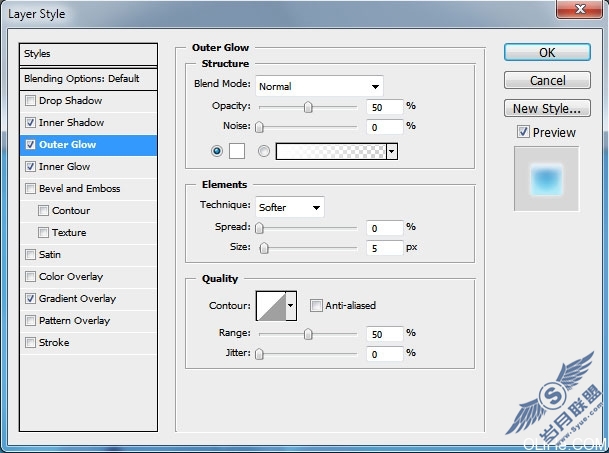The image size is (609, 453).
Task: Select the solid color glow radio button
Action: coord(217,151)
